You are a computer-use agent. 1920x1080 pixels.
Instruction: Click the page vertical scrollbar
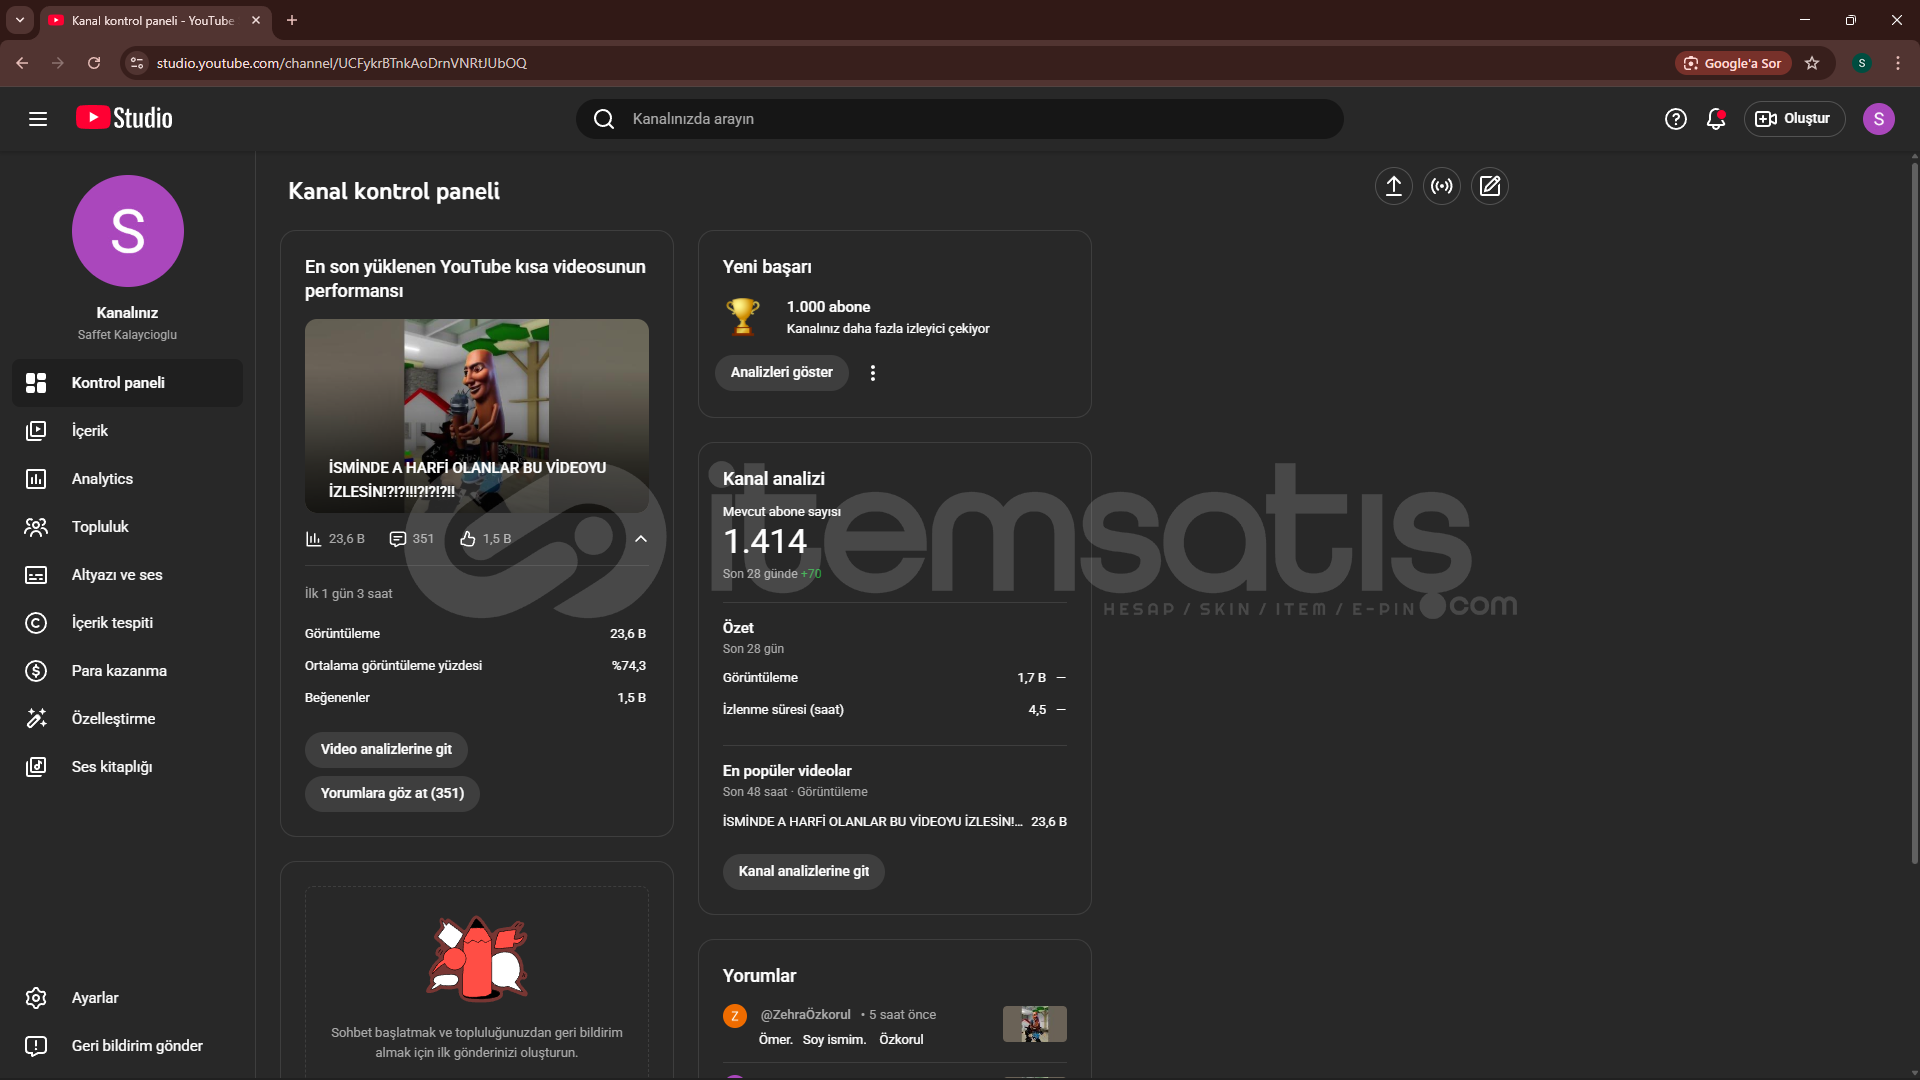1914,500
